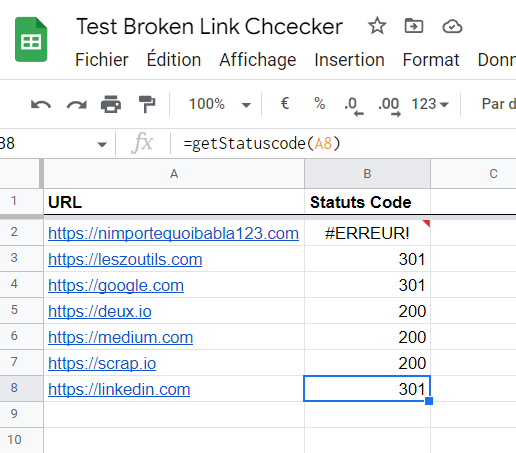516x453 pixels.
Task: Open the 100% zoom dropdown
Action: 219,104
